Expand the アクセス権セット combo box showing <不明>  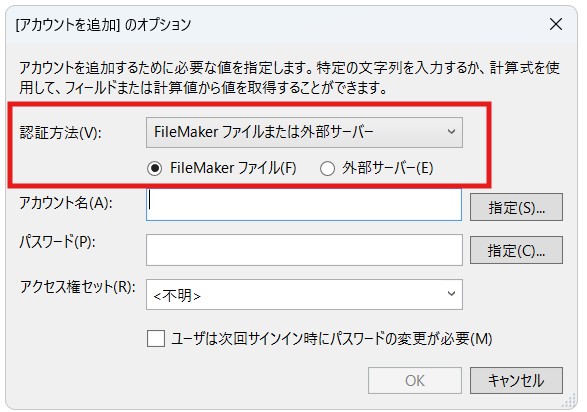[304, 294]
